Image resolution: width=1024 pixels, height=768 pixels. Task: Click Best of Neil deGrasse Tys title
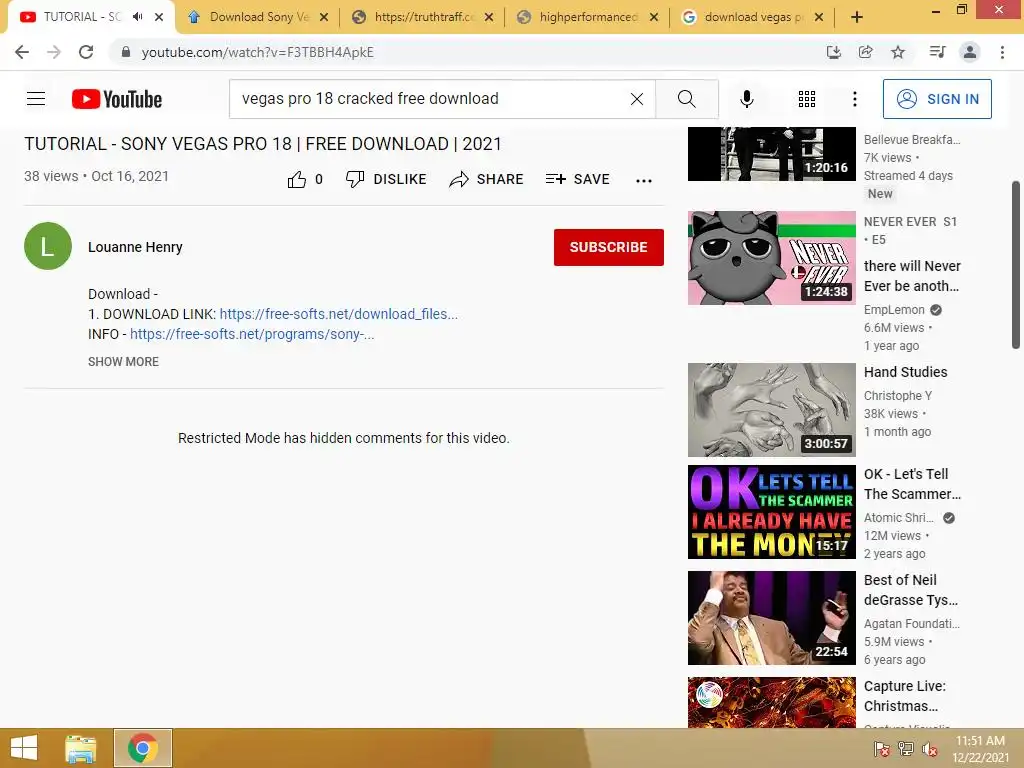910,590
